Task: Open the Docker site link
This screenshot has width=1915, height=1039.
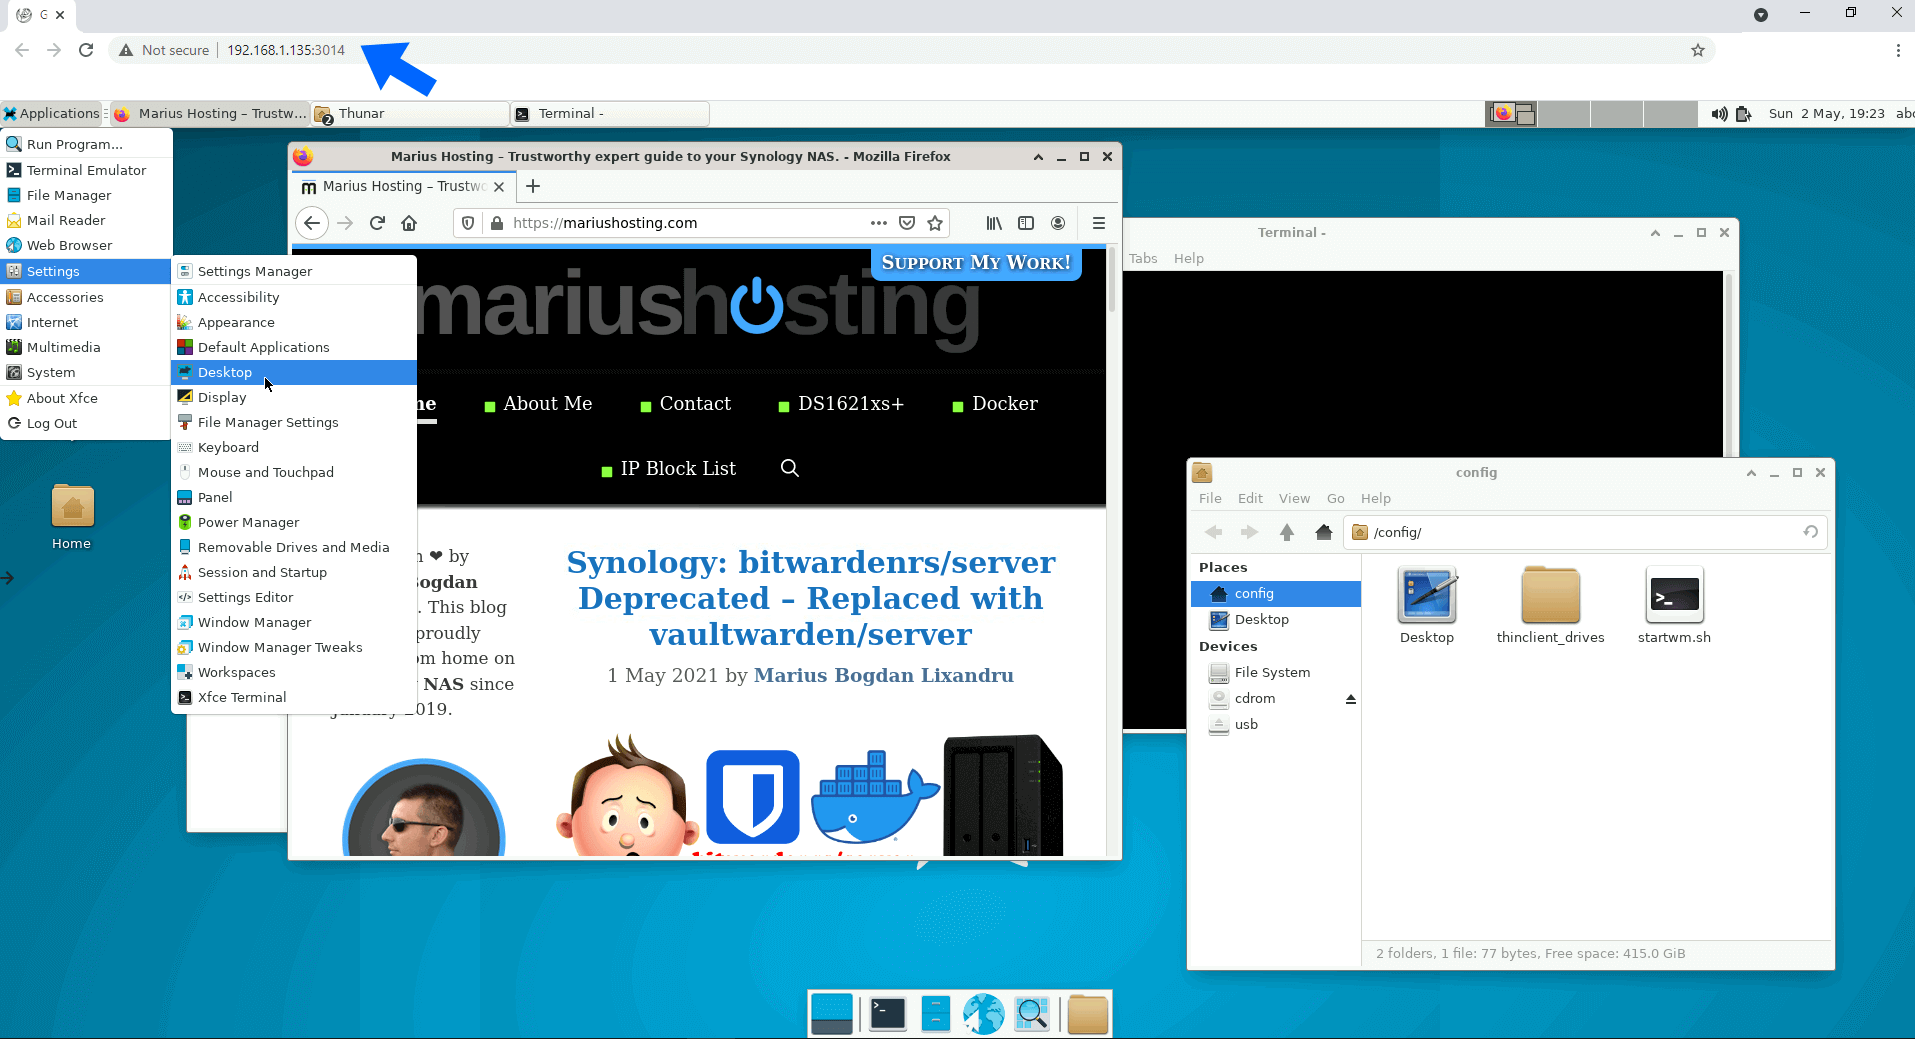Action: [x=1005, y=404]
